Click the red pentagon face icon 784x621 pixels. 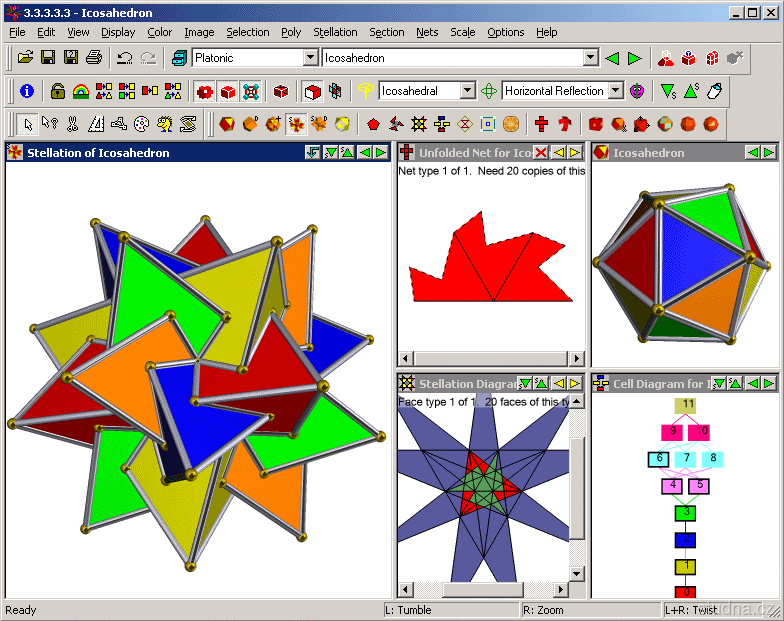[373, 124]
